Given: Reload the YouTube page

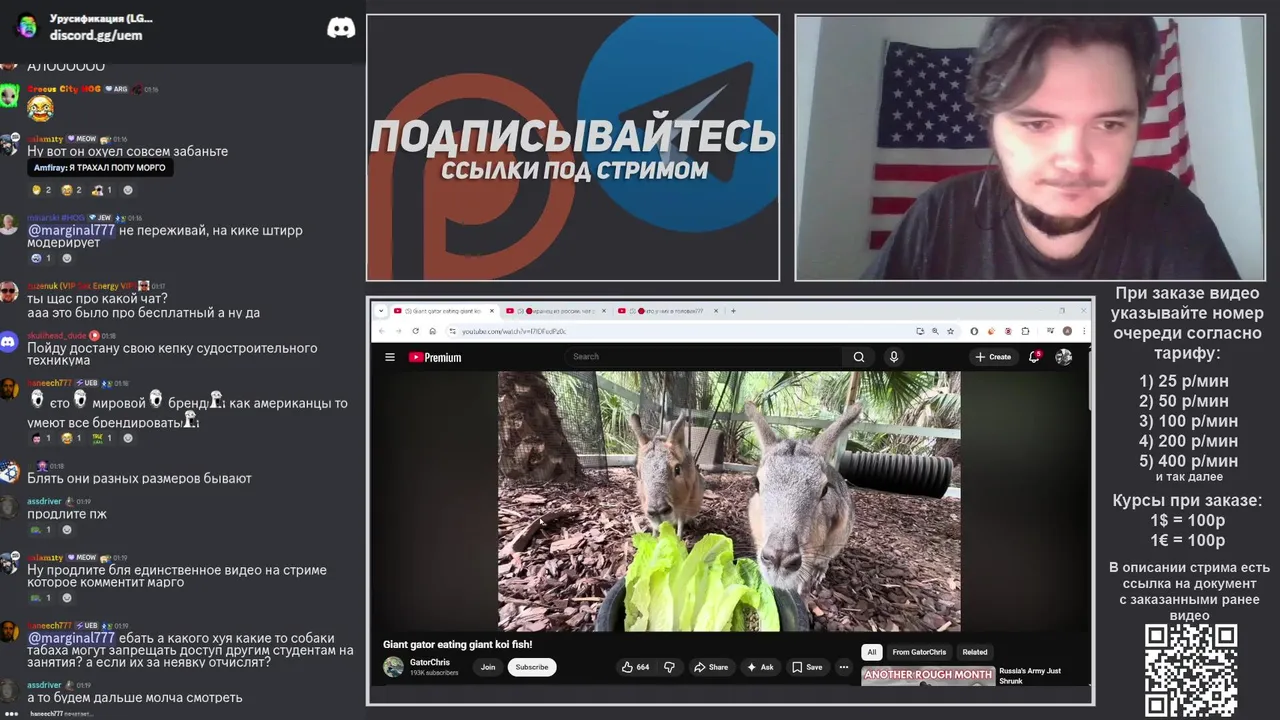Looking at the screenshot, I should (x=416, y=331).
